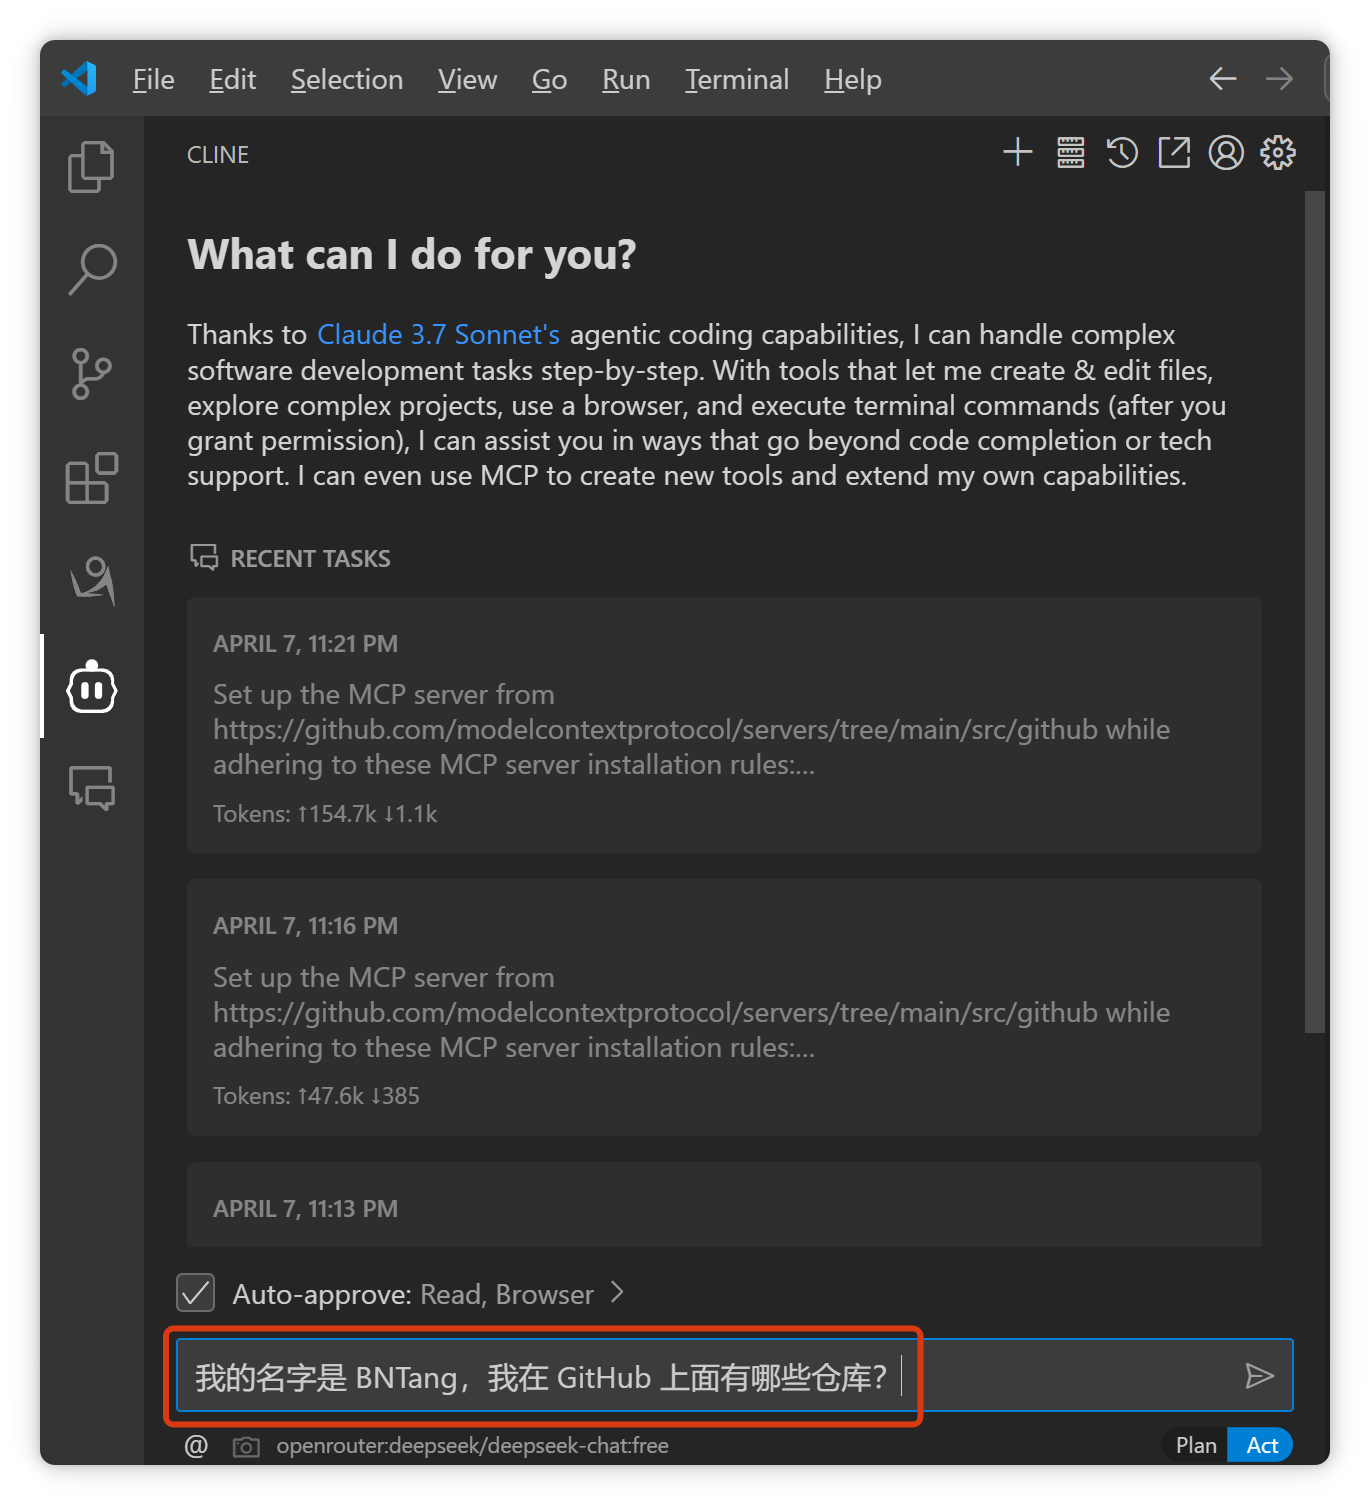The image size is (1370, 1505).
Task: Switch to Plan mode
Action: coord(1196,1445)
